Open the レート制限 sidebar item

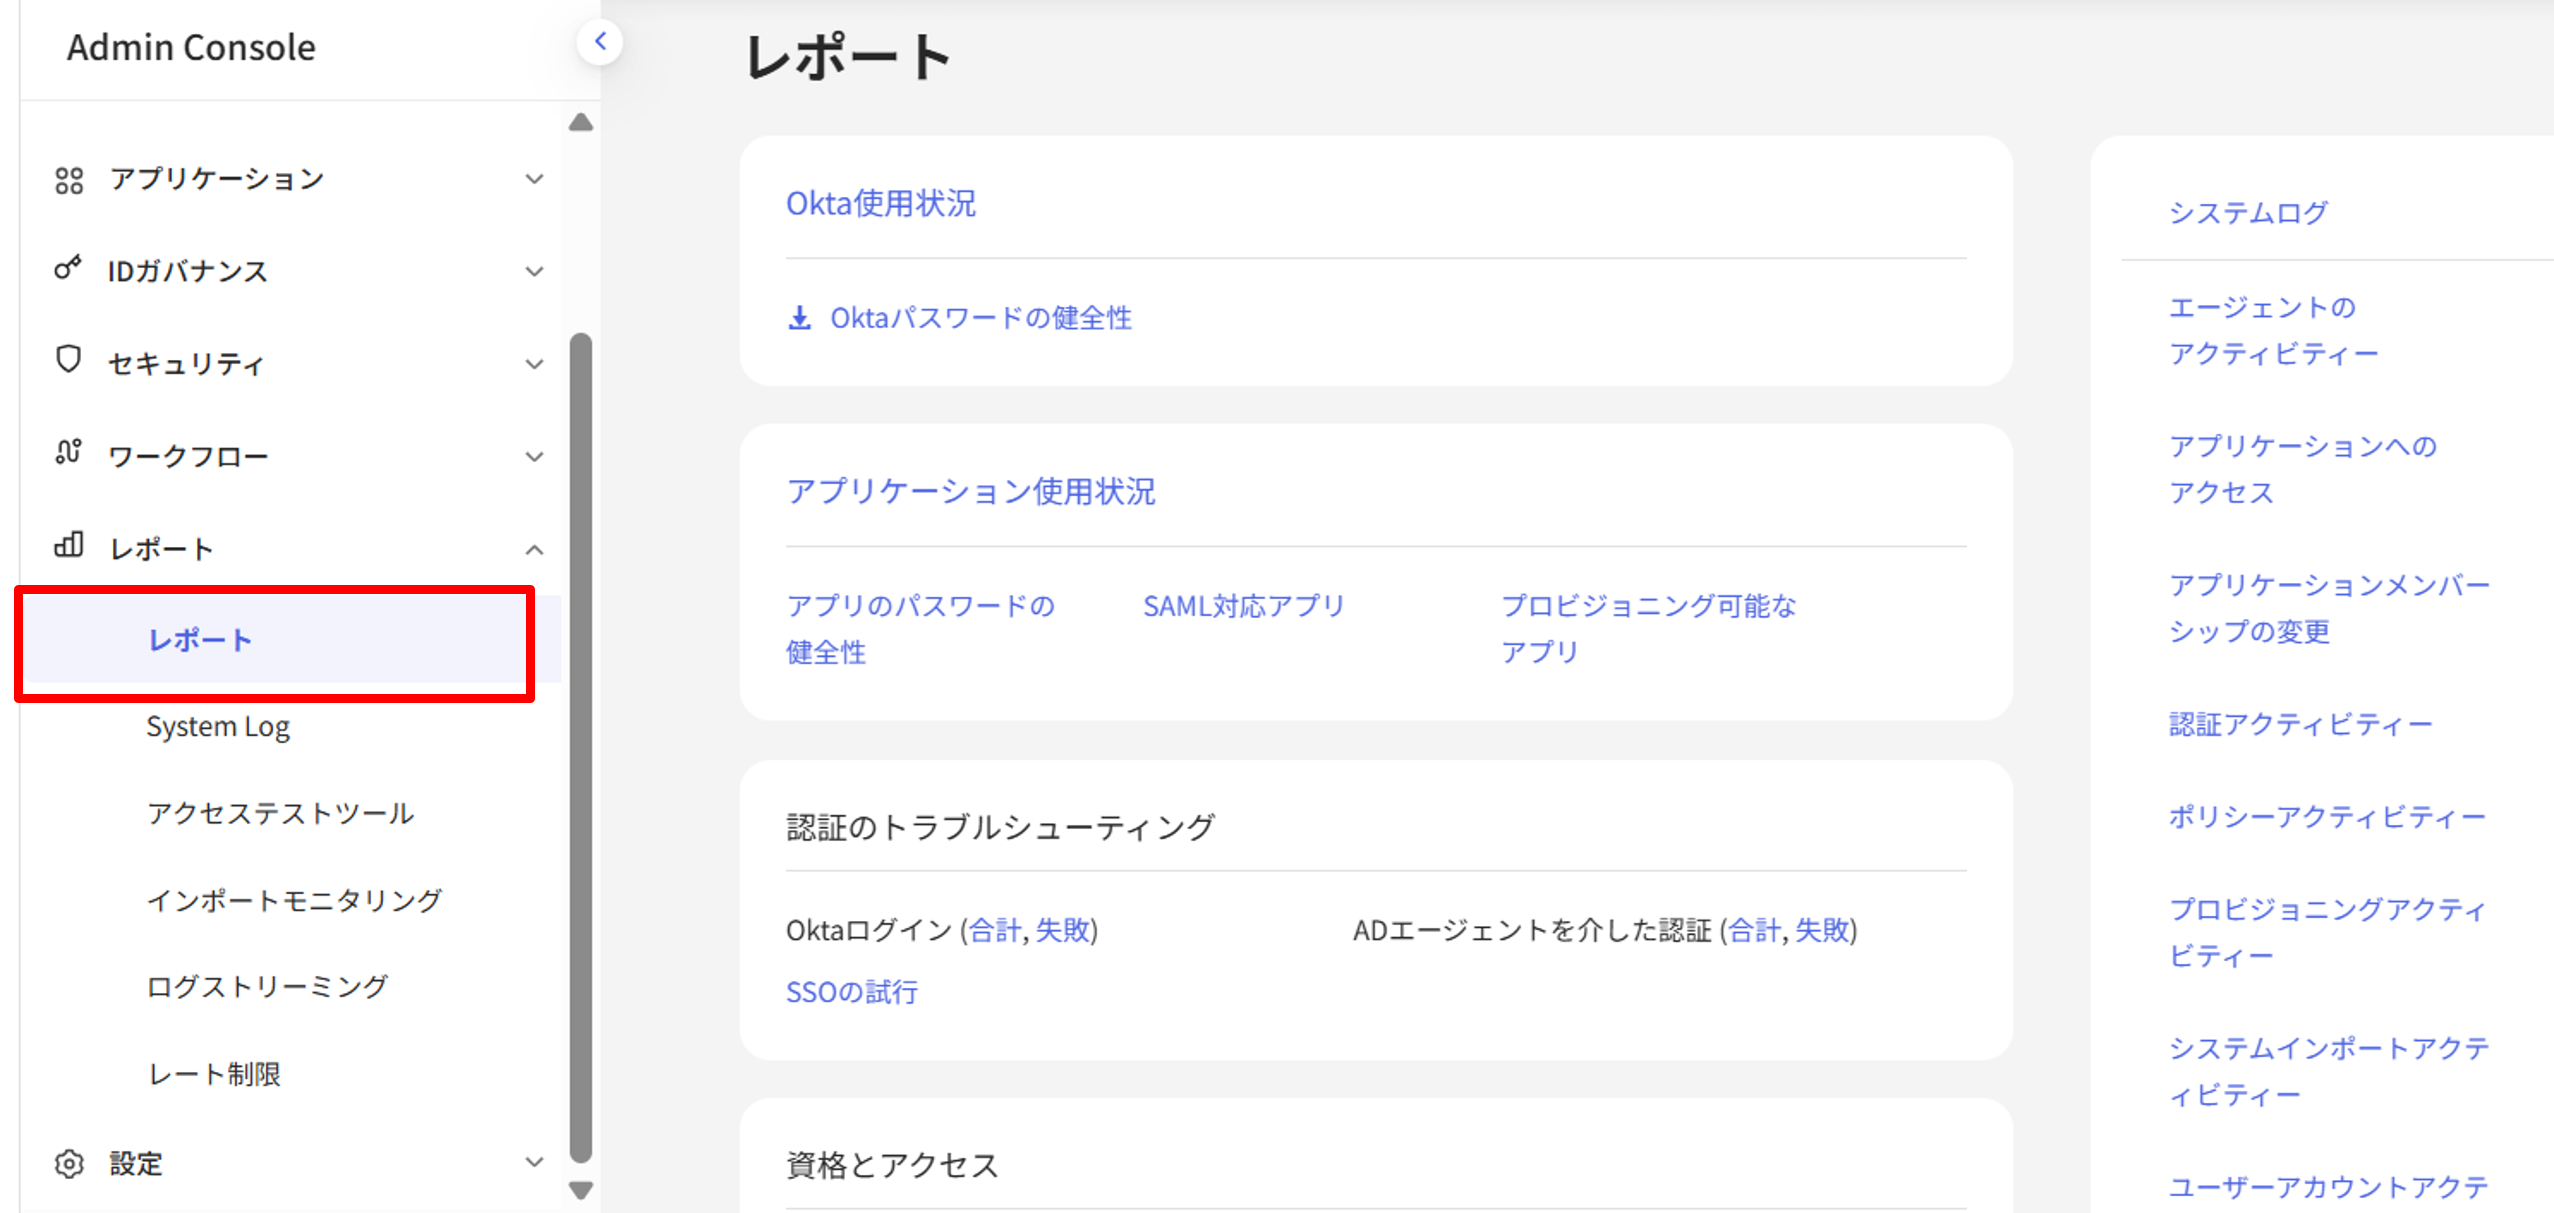click(x=214, y=1074)
